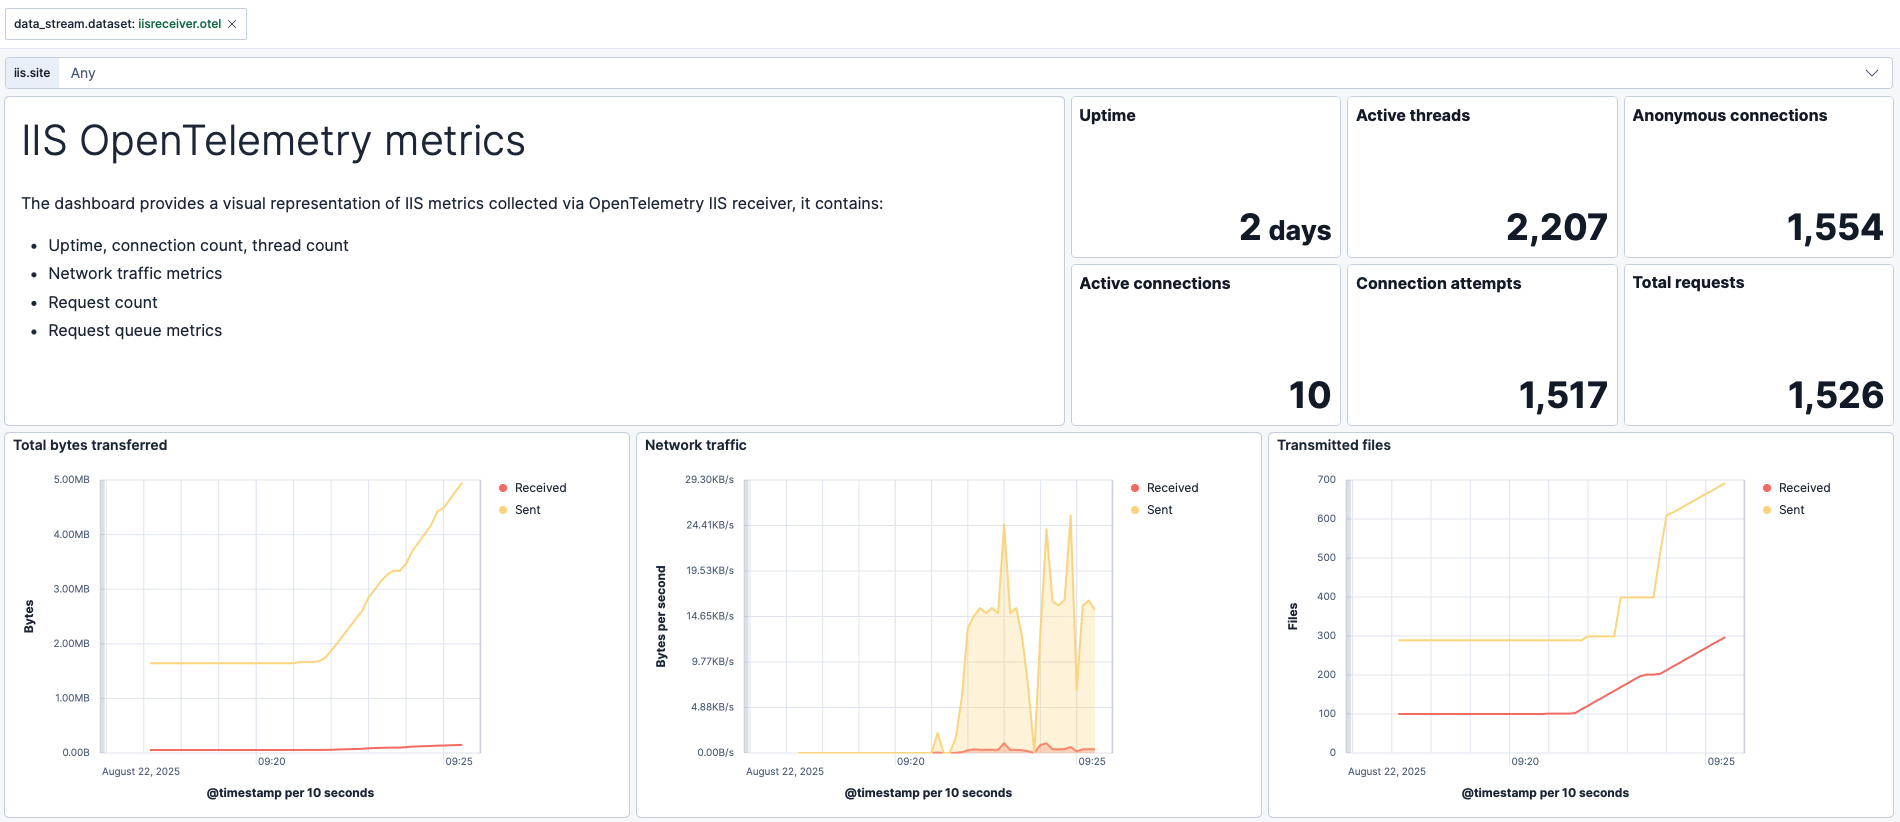The width and height of the screenshot is (1900, 822).
Task: Select the Uptime metric panel title
Action: 1107,116
